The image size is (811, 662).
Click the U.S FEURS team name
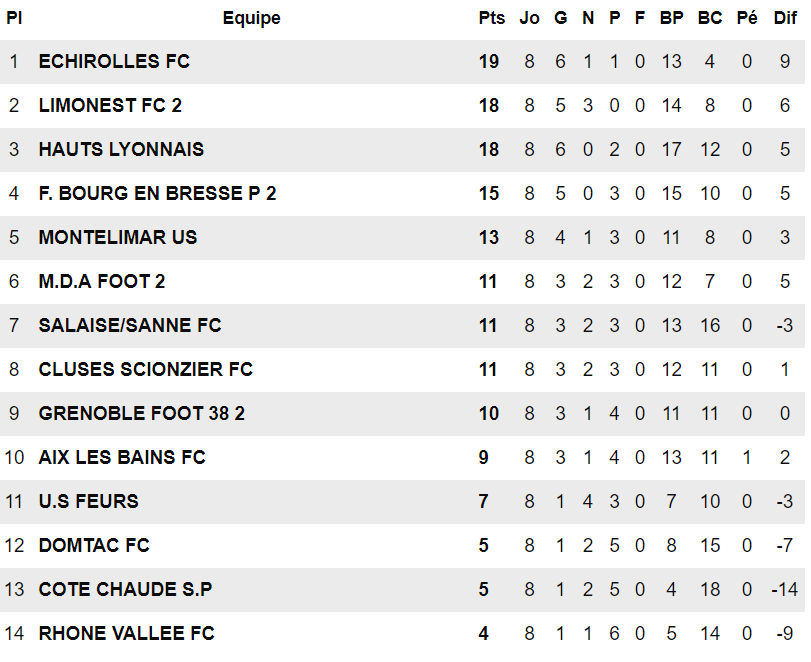point(89,502)
